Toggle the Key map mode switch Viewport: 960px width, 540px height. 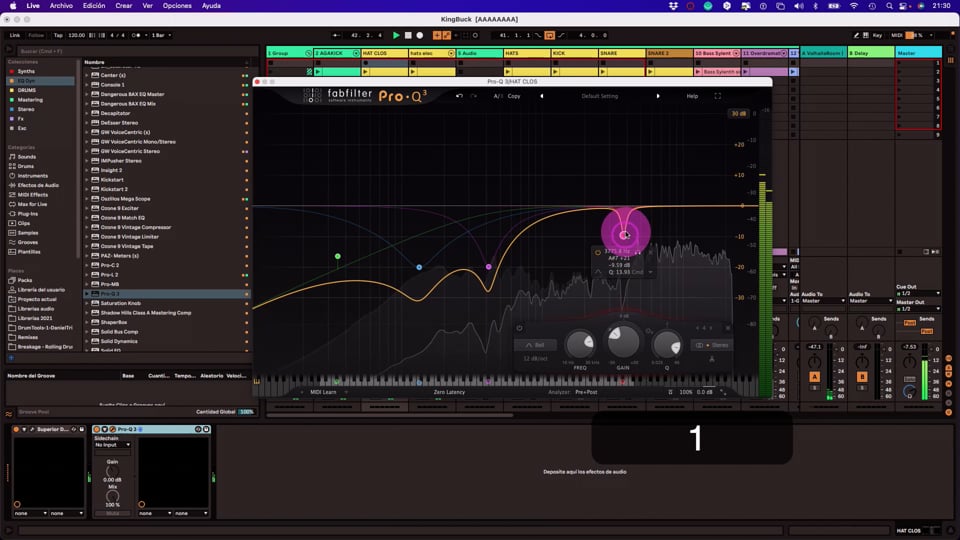click(x=877, y=36)
